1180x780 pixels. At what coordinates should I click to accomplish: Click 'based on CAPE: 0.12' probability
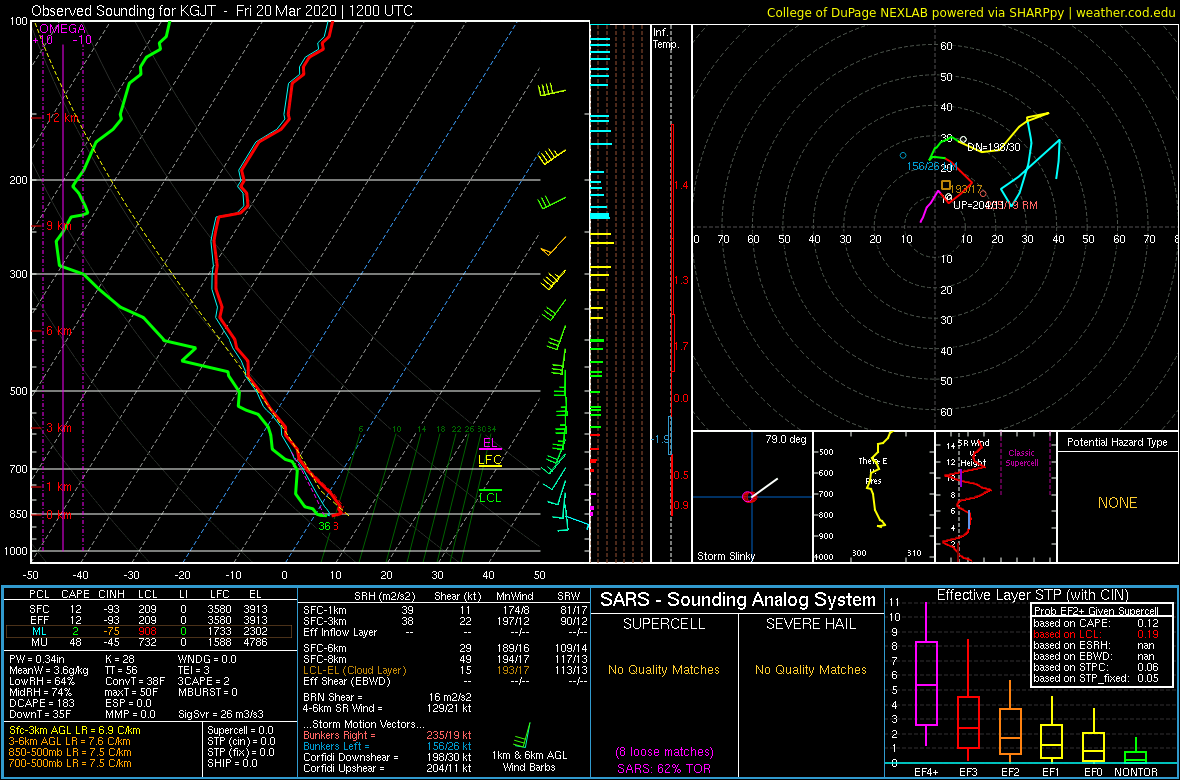click(1096, 623)
